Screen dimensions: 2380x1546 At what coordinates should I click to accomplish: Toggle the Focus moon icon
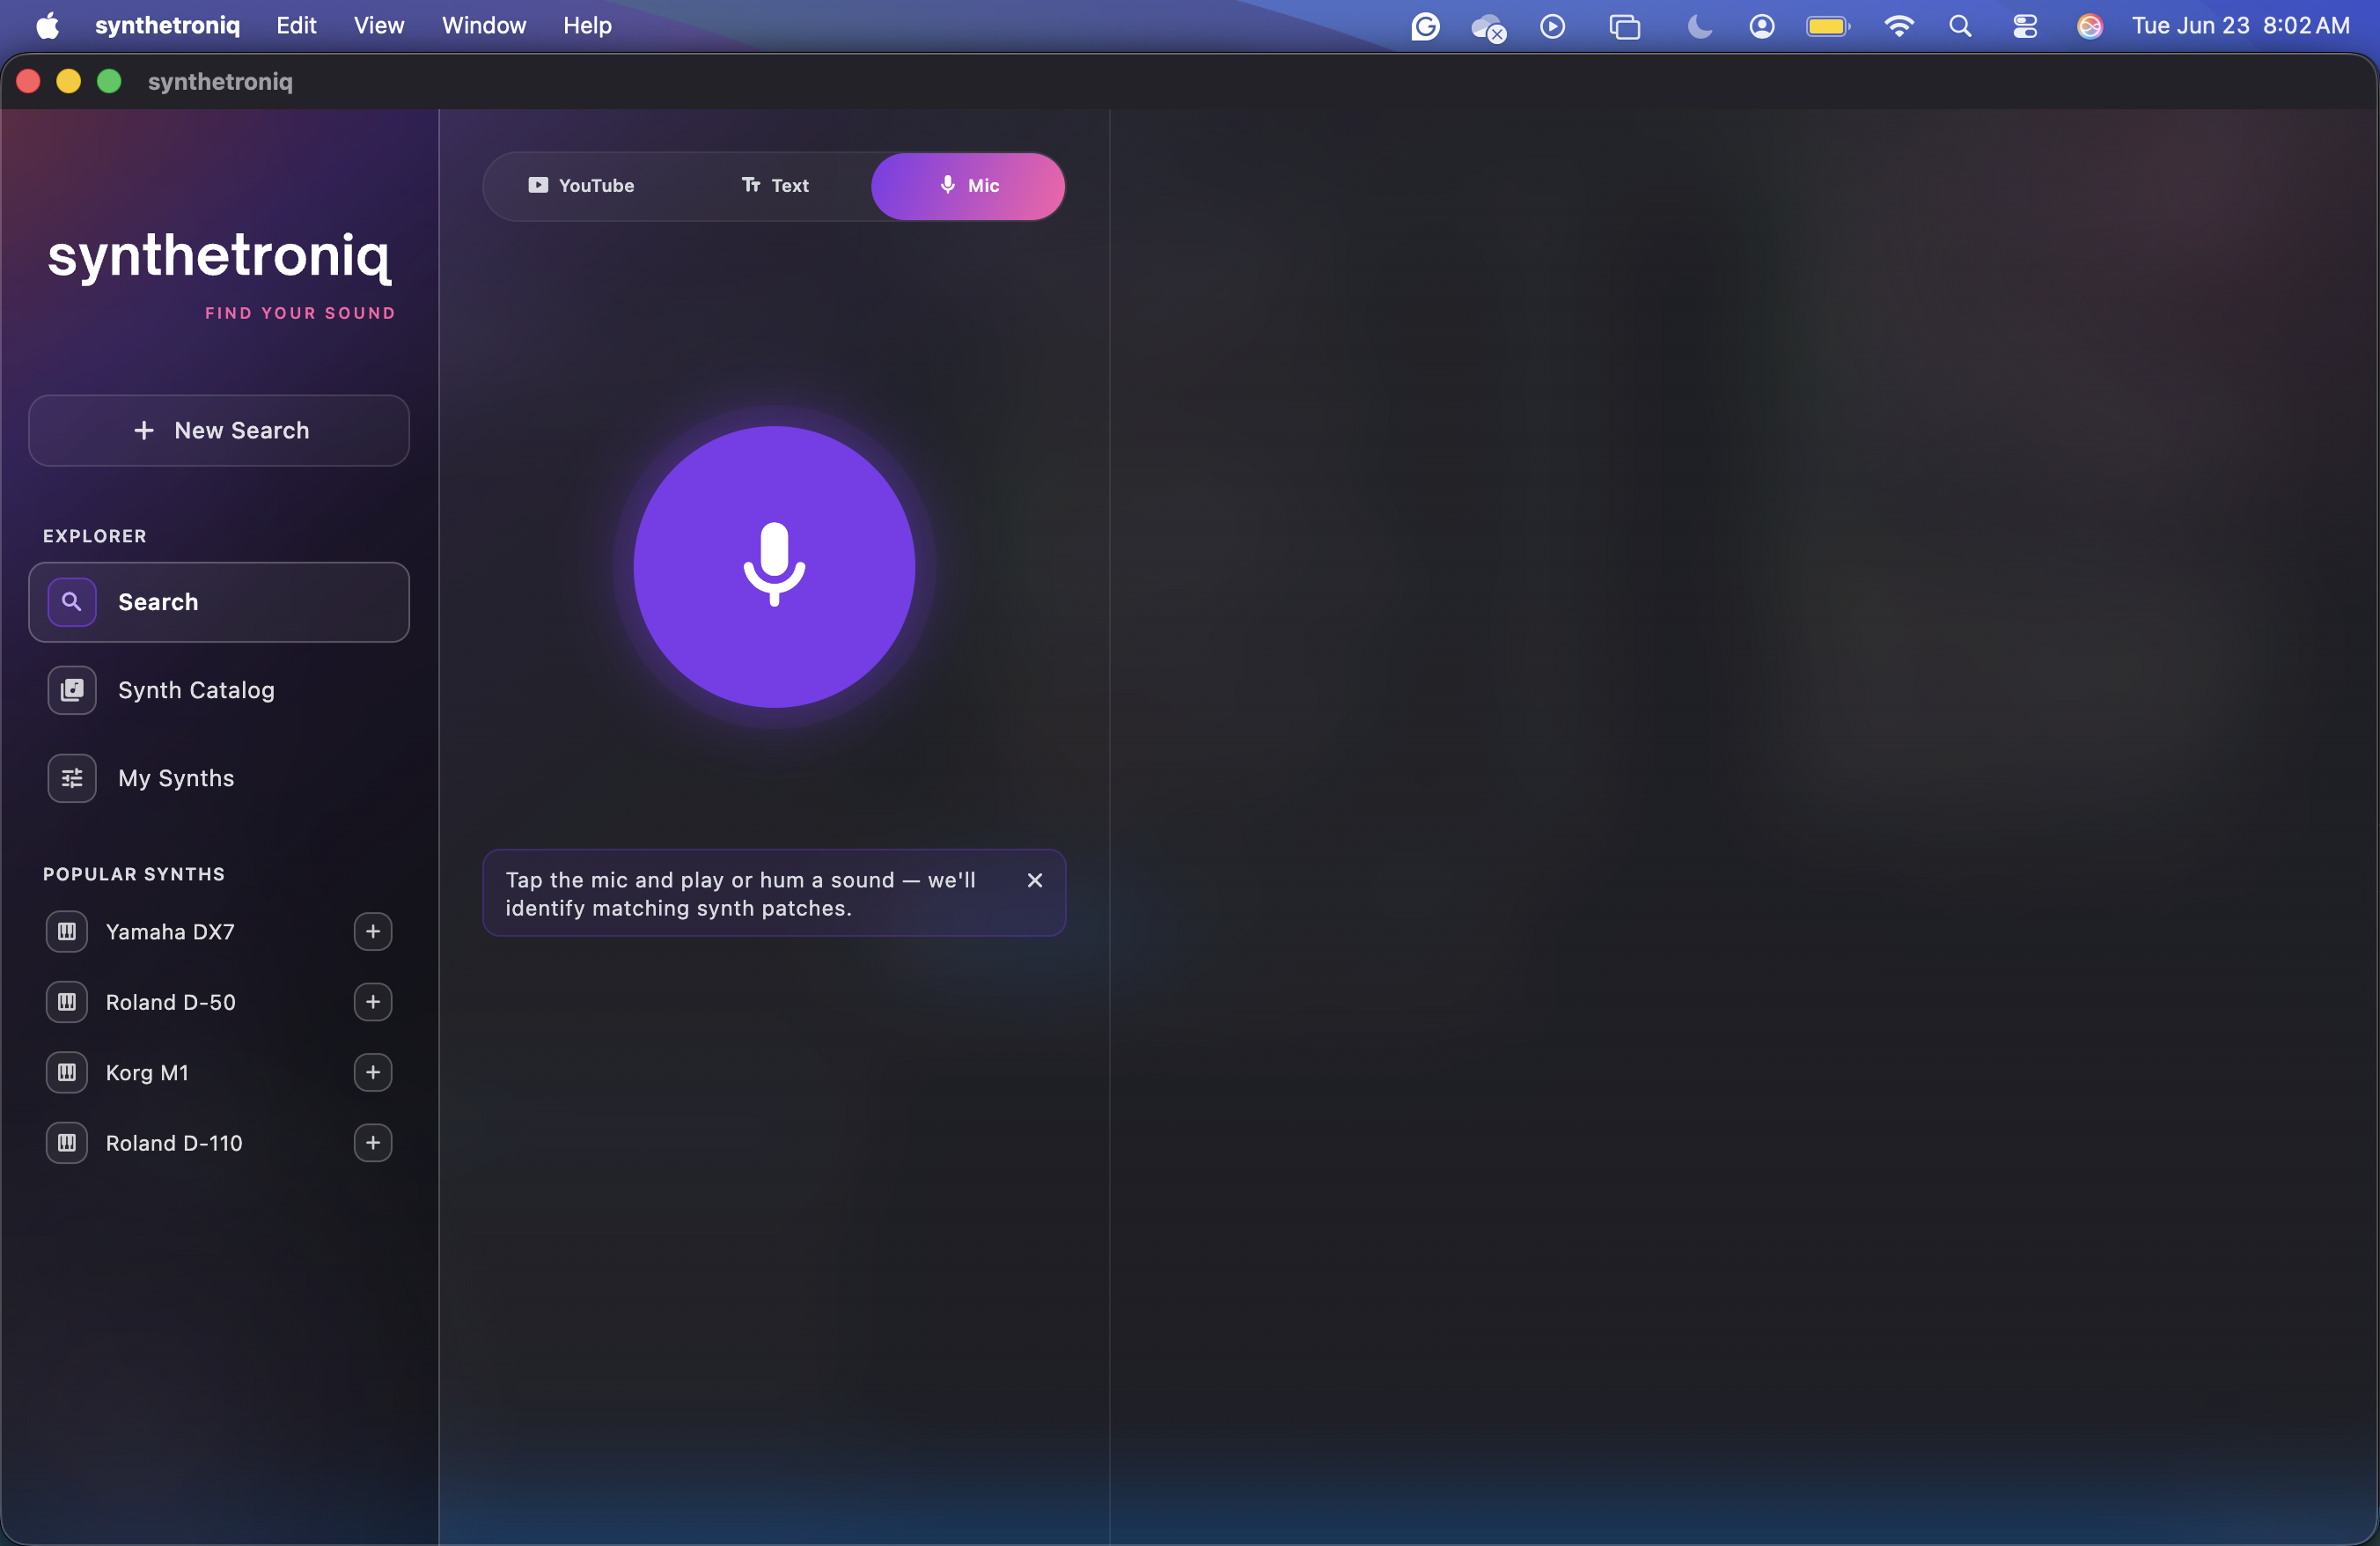(x=1699, y=26)
